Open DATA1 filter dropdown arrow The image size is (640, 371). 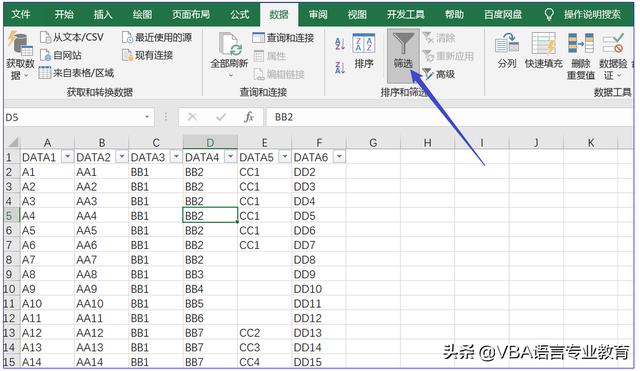tap(67, 157)
